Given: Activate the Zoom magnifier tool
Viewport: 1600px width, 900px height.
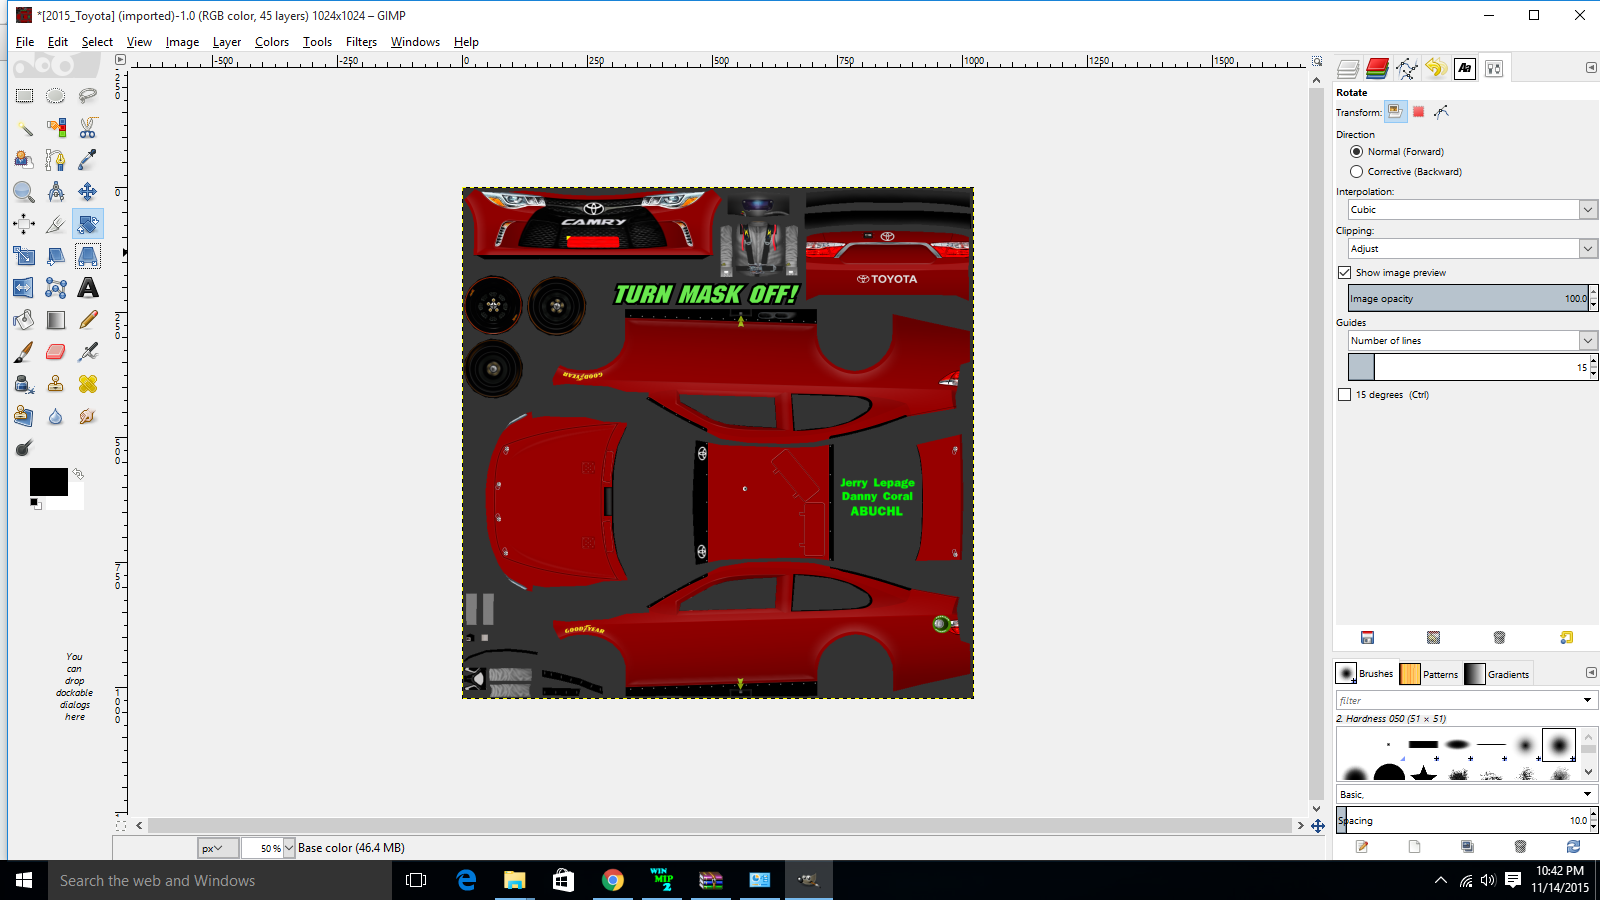Looking at the screenshot, I should (24, 192).
